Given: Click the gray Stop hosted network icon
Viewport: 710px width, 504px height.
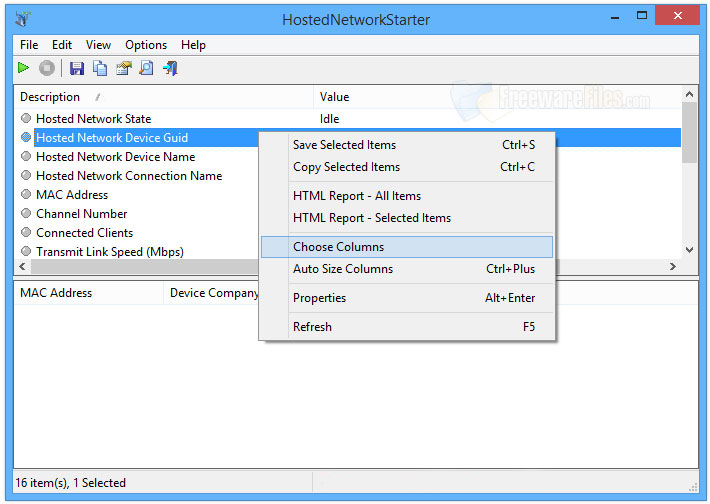Looking at the screenshot, I should 47,68.
